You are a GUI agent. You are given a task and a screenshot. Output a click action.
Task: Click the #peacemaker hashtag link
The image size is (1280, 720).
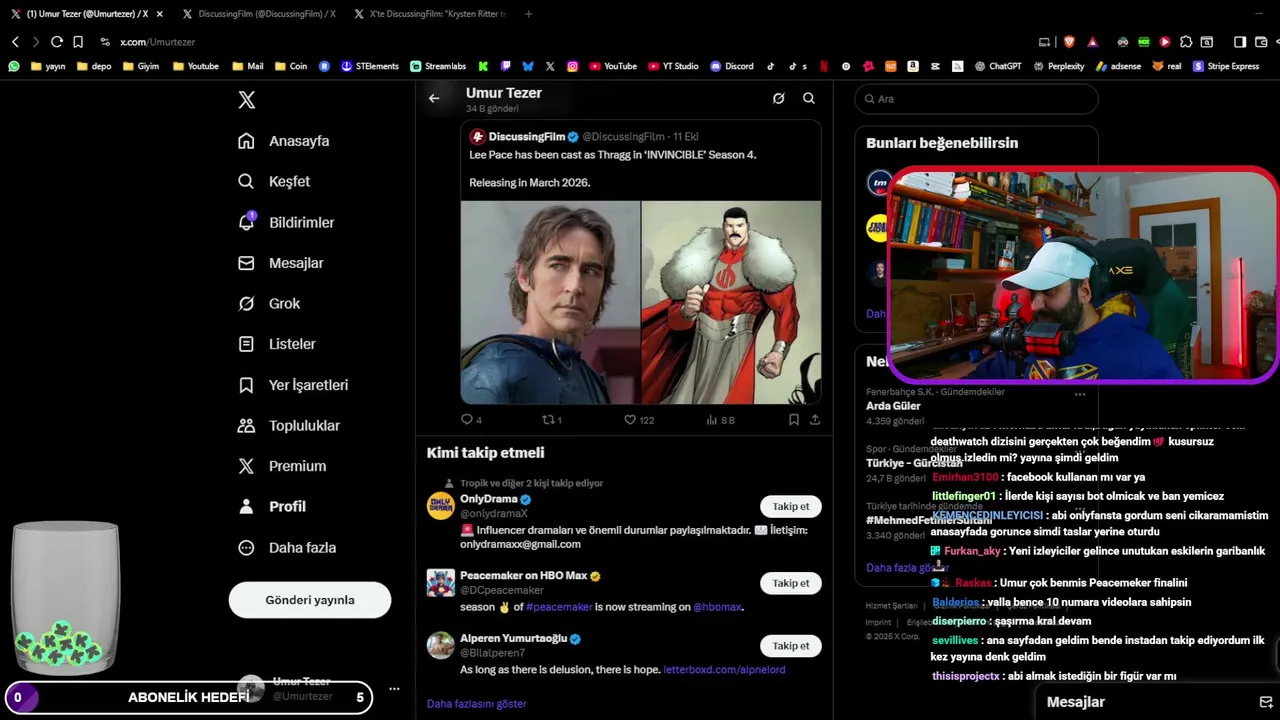(x=559, y=607)
